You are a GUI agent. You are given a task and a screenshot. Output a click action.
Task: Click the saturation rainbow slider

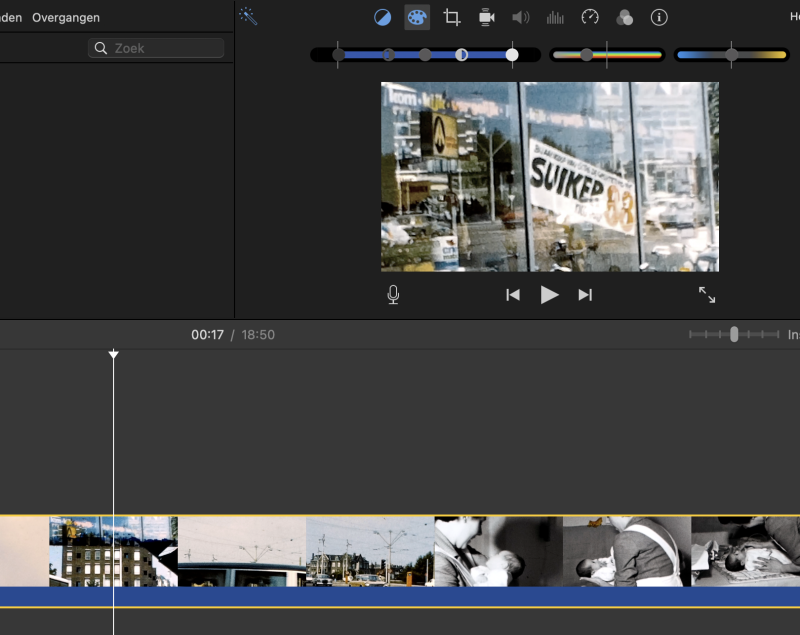607,55
